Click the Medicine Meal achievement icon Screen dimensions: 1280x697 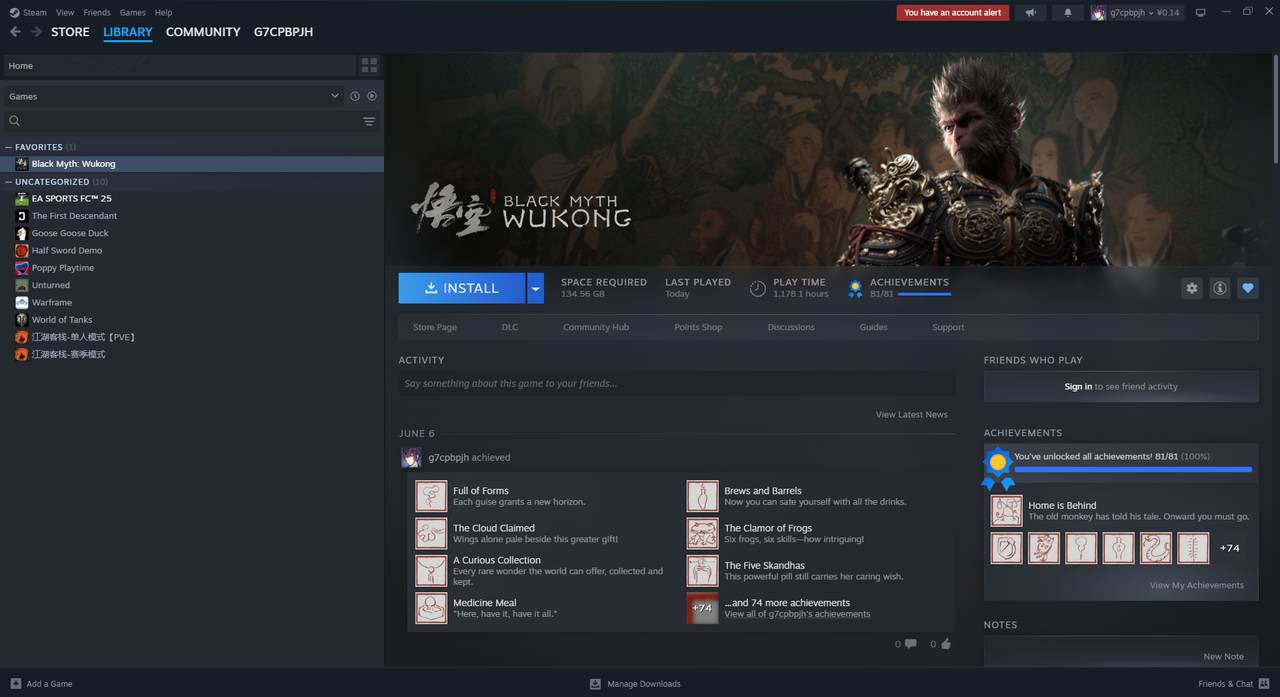pyautogui.click(x=431, y=608)
